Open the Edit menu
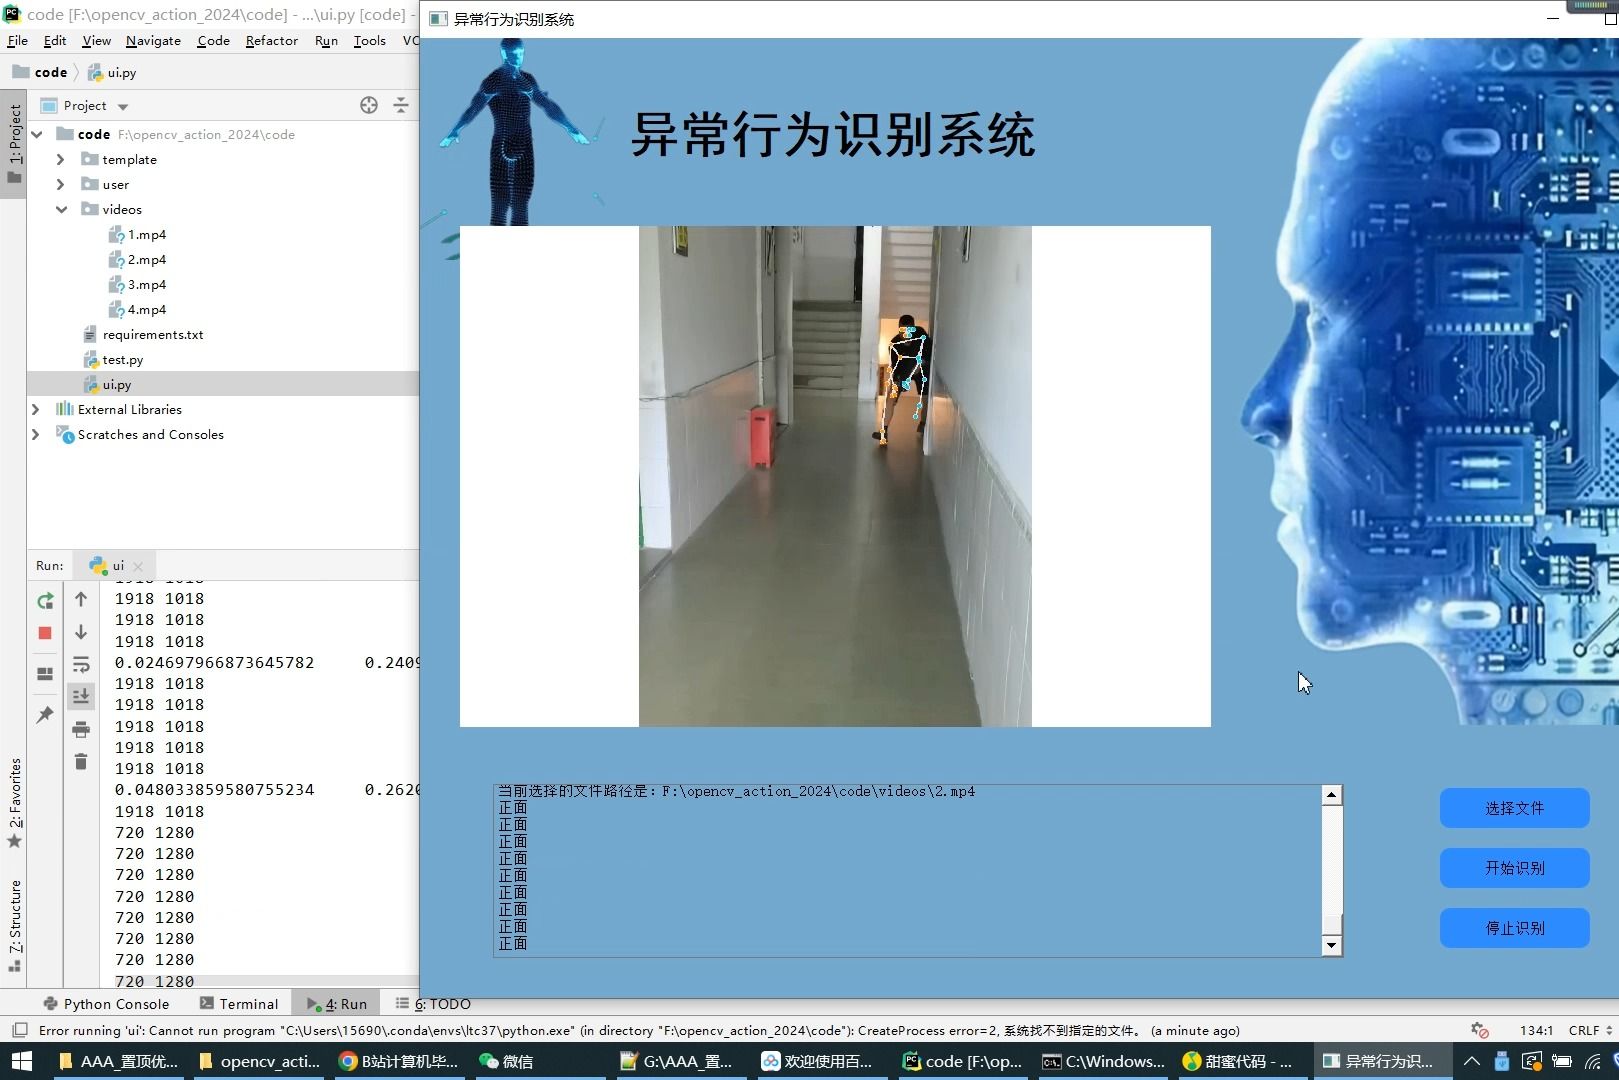 coord(55,40)
